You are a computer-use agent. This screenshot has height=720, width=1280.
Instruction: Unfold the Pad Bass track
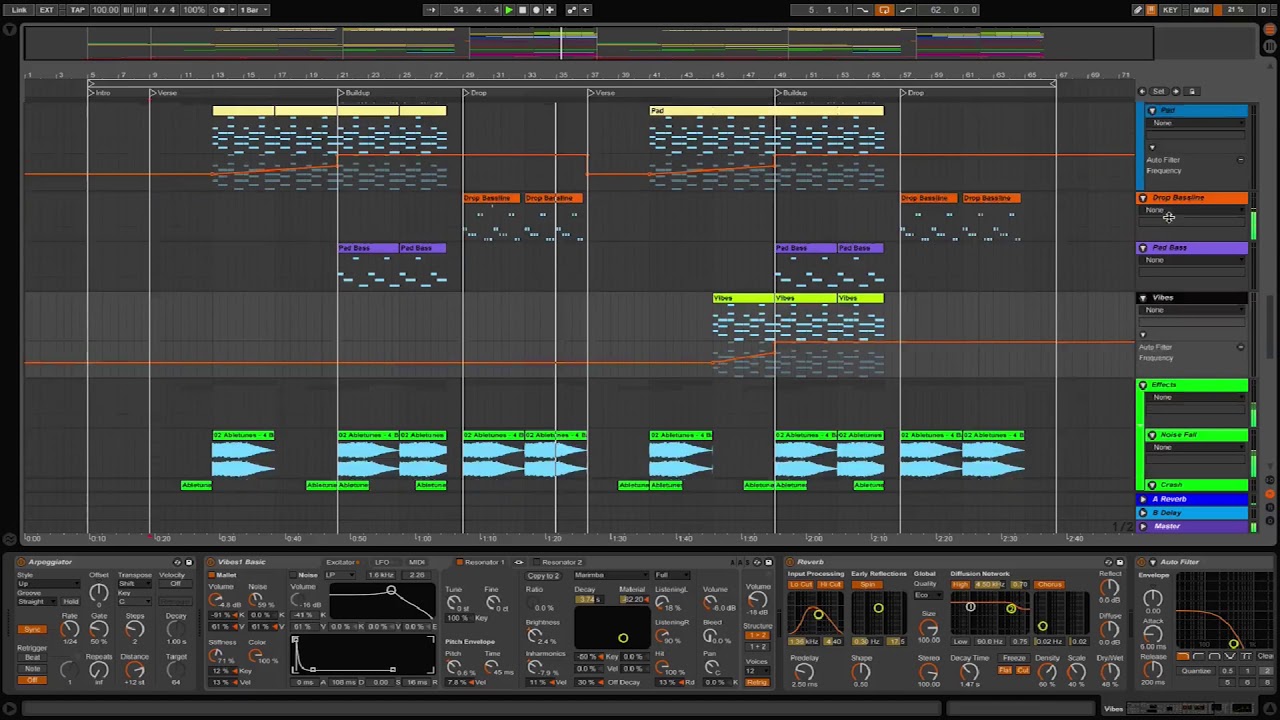click(1143, 248)
